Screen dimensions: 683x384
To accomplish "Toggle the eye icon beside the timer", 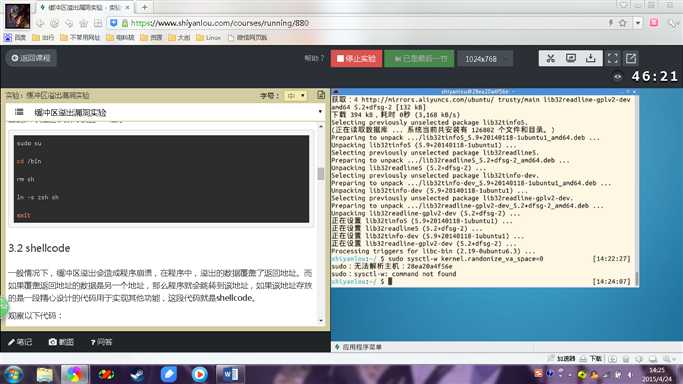I will tap(618, 77).
